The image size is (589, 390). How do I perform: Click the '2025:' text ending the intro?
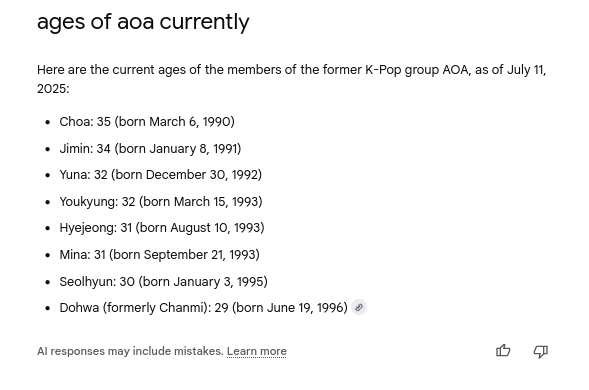(53, 89)
